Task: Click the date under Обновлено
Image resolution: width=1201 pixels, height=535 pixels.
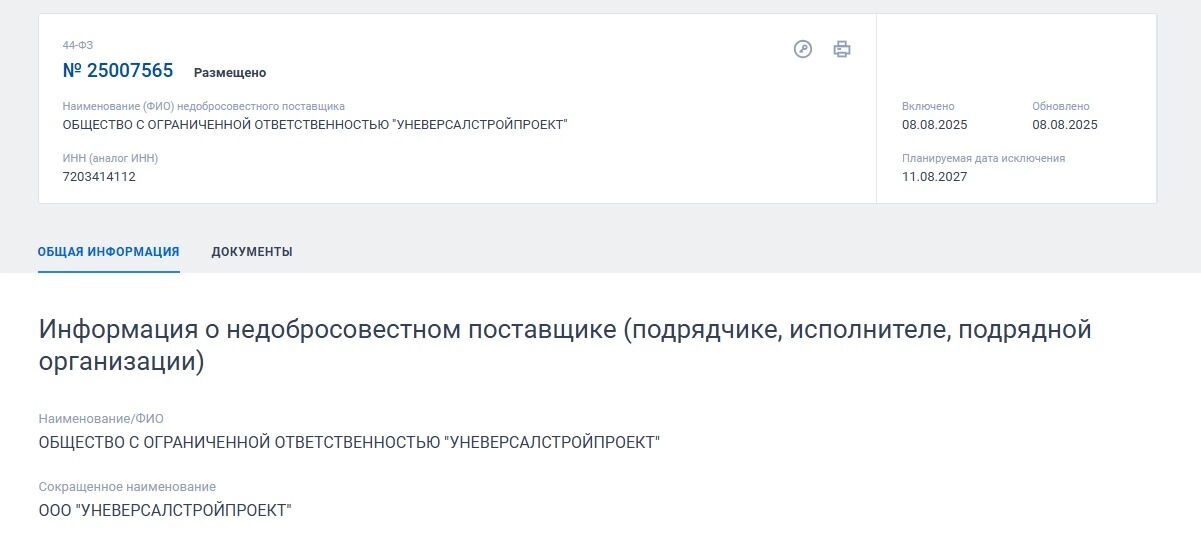Action: tap(1065, 125)
